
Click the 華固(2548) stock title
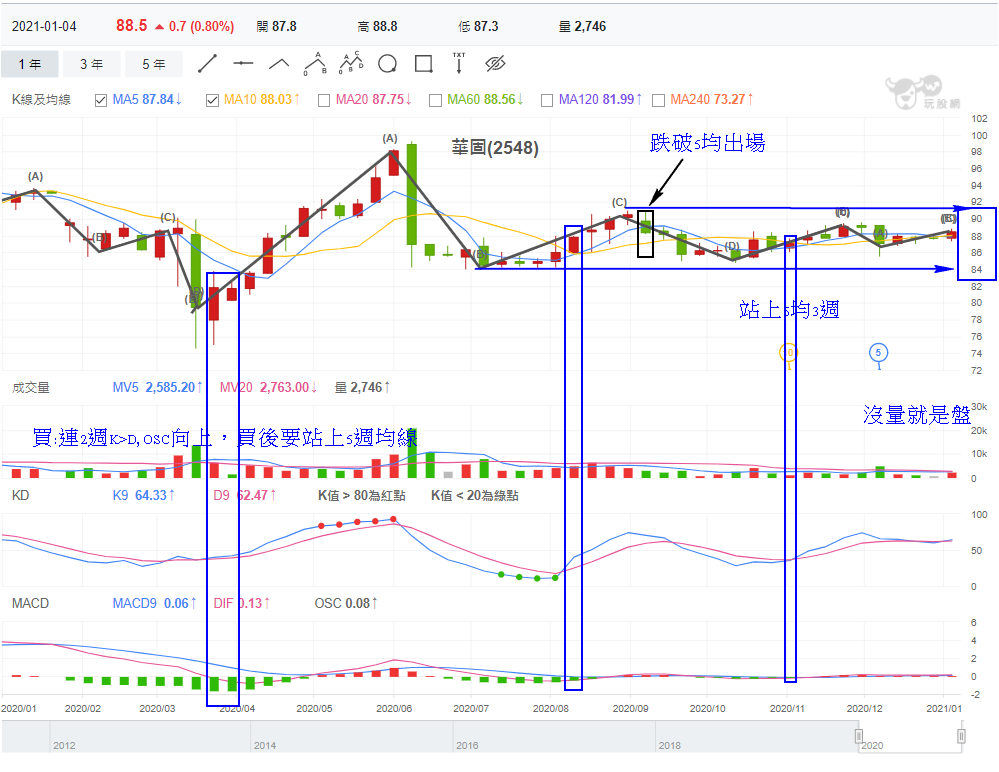495,148
